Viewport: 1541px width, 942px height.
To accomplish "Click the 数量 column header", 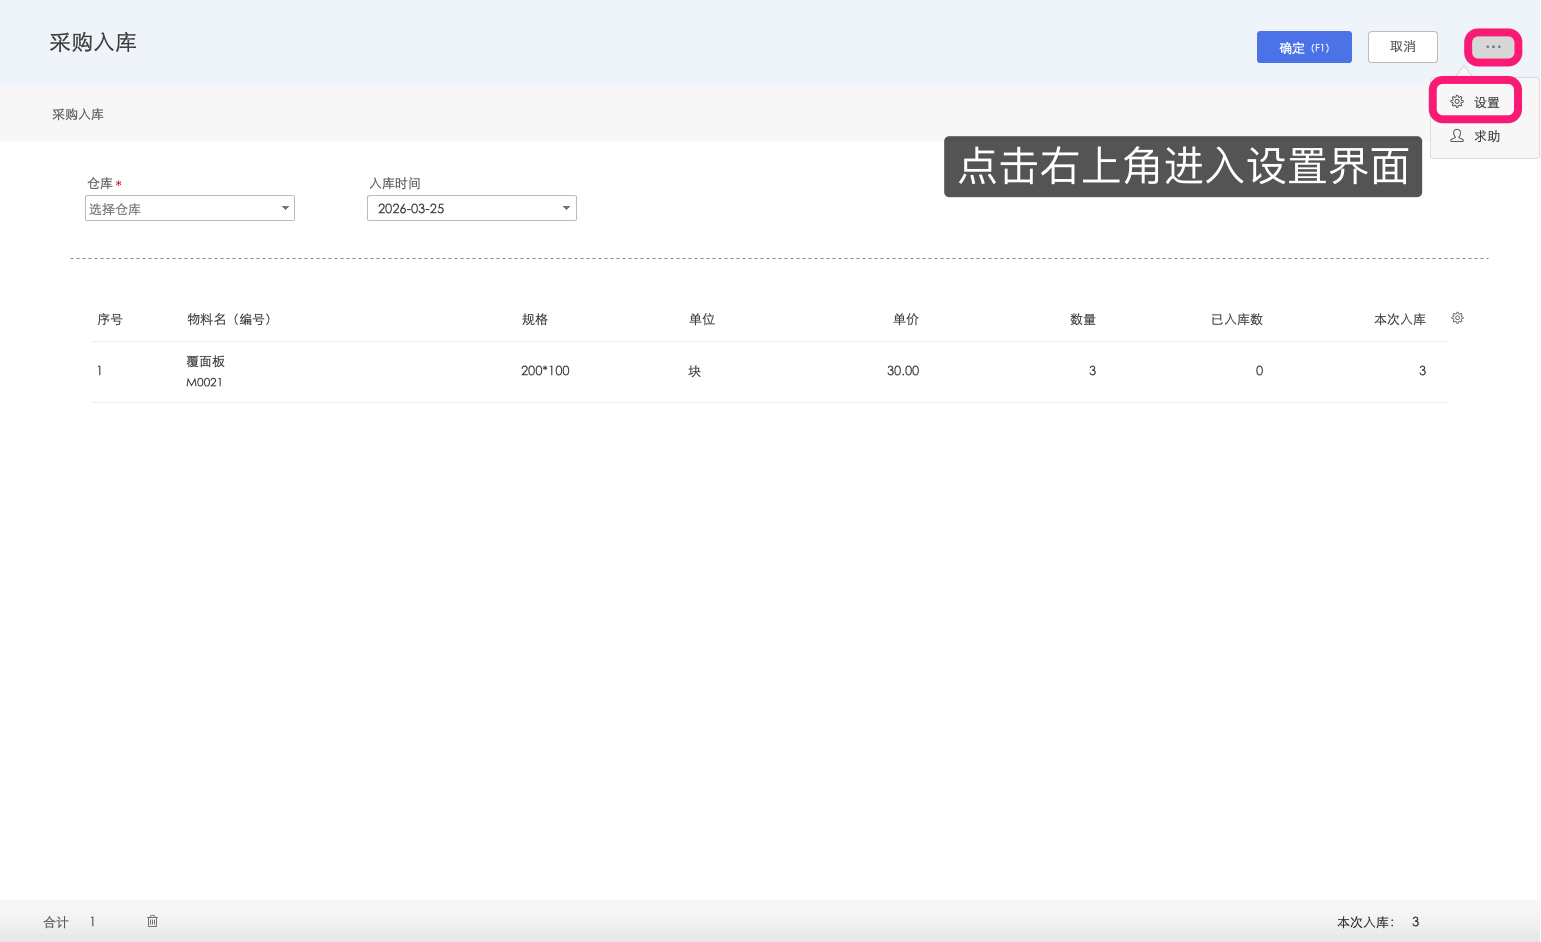I will pos(1083,319).
